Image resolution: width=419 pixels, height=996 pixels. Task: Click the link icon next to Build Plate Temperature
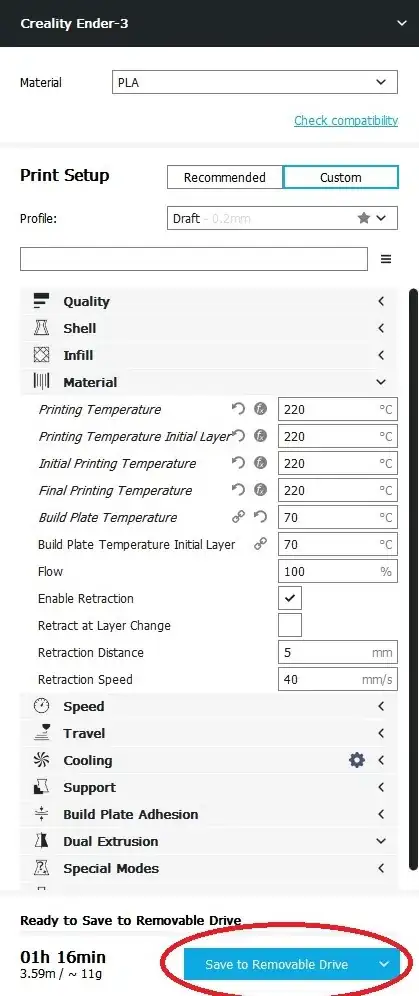pos(239,517)
